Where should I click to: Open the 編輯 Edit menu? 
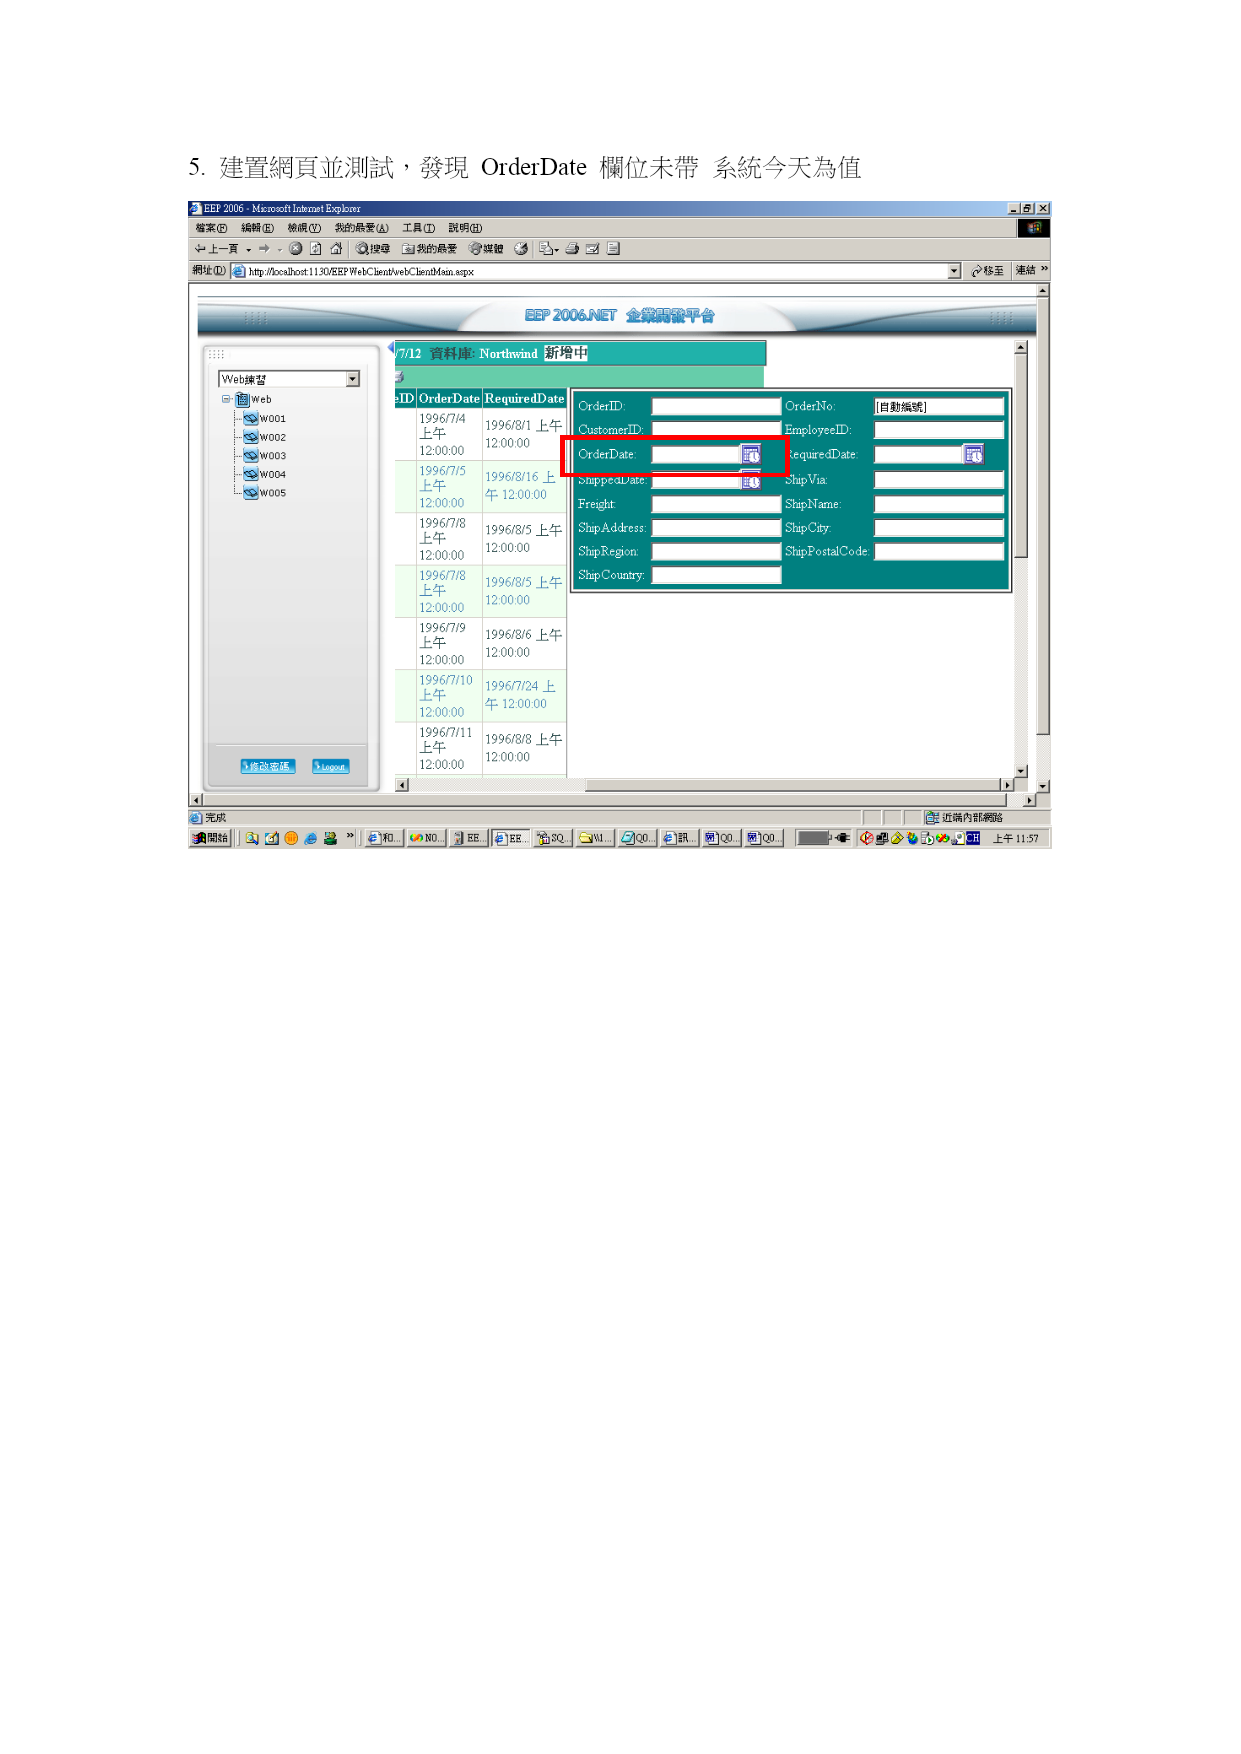click(x=257, y=228)
